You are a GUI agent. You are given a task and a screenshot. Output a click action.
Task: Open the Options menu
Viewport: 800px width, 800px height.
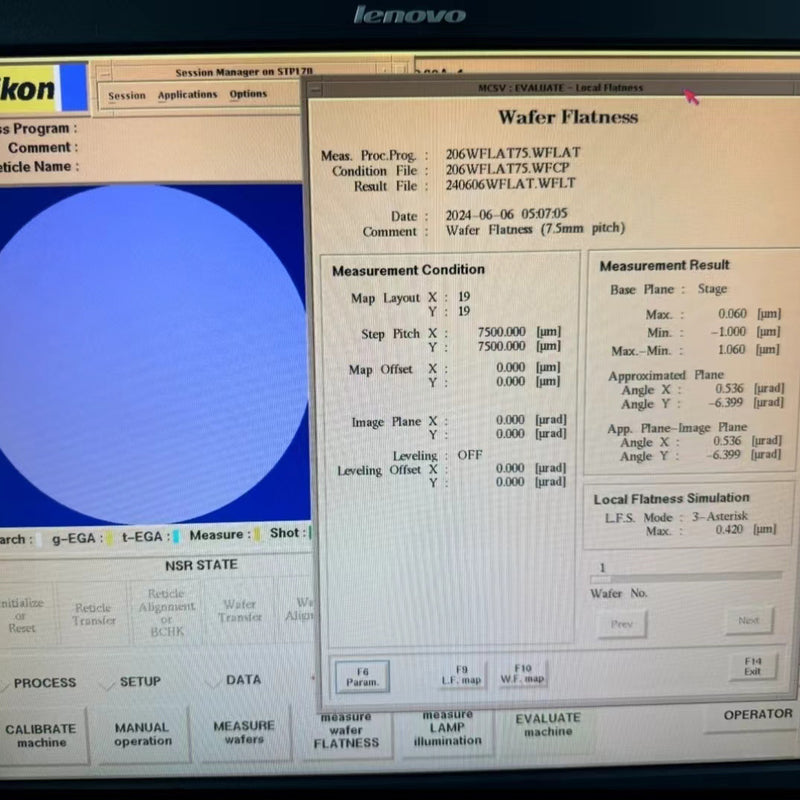click(x=248, y=95)
